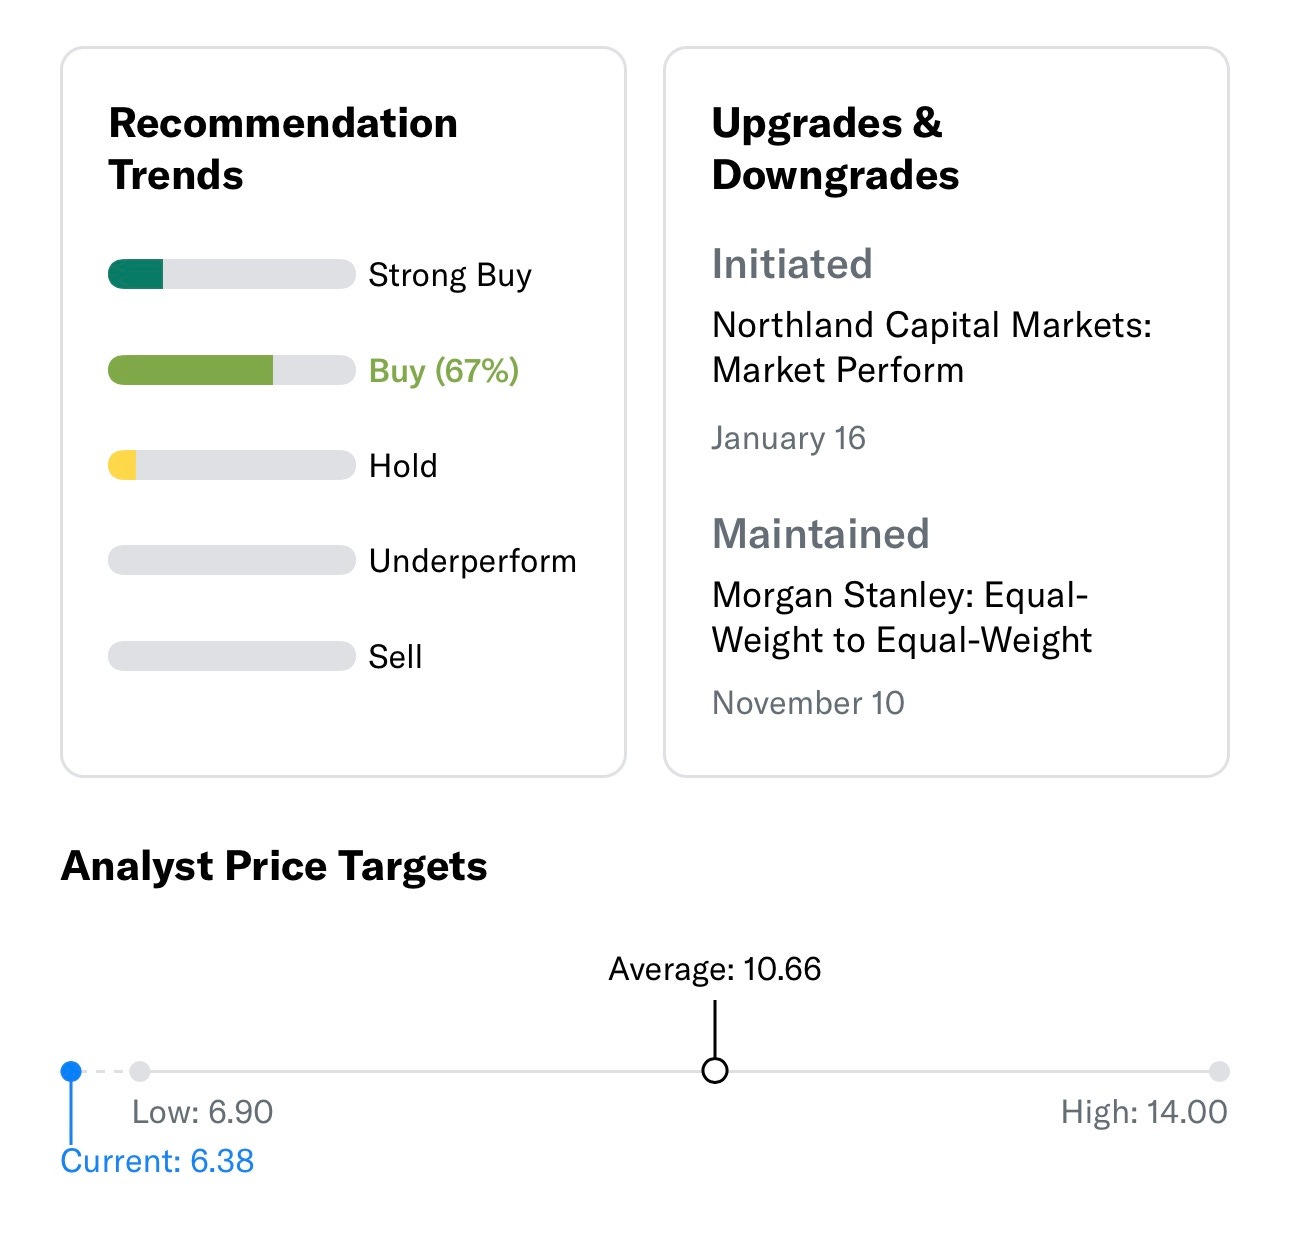This screenshot has width=1290, height=1235.
Task: Click the Analyst Price Targets heading
Action: click(274, 866)
